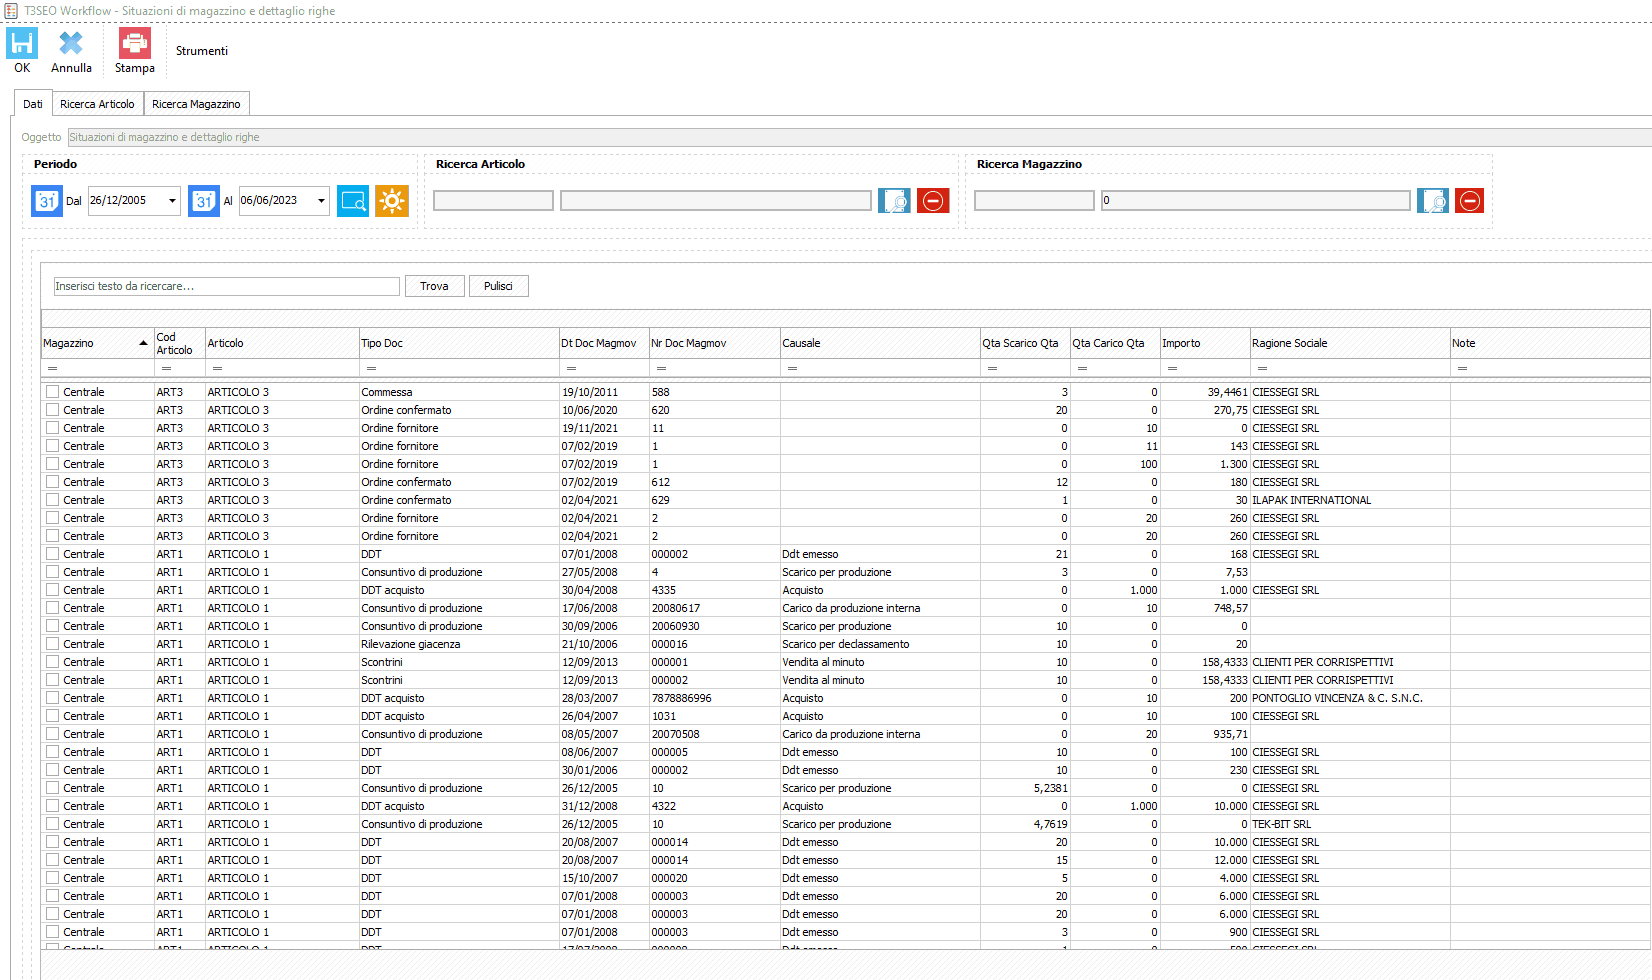Tick checkbox for PONTOGLIO VINCENZA row
Image resolution: width=1652 pixels, height=980 pixels.
(52, 698)
